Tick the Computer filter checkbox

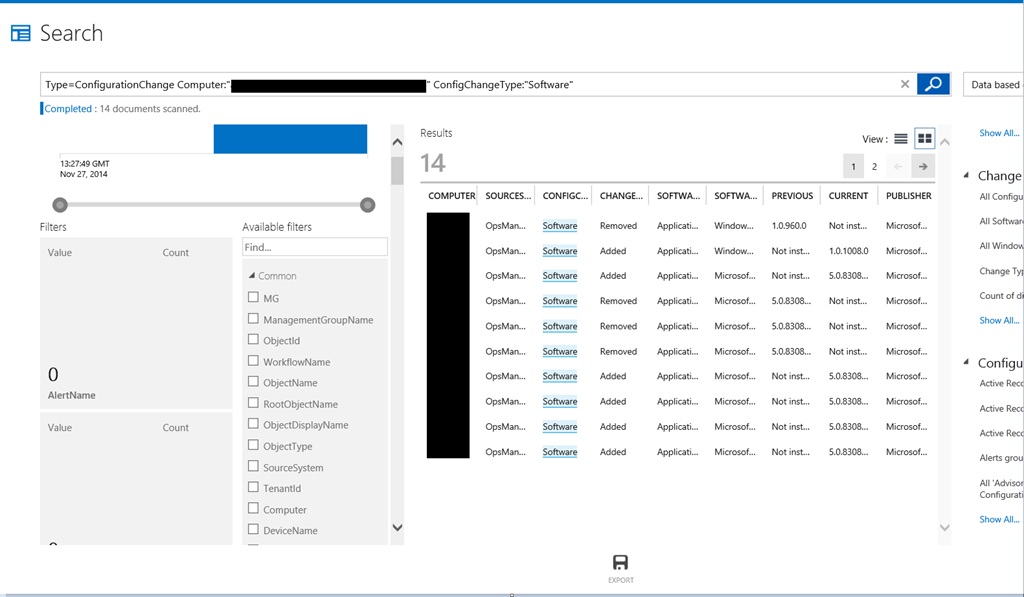pyautogui.click(x=253, y=509)
